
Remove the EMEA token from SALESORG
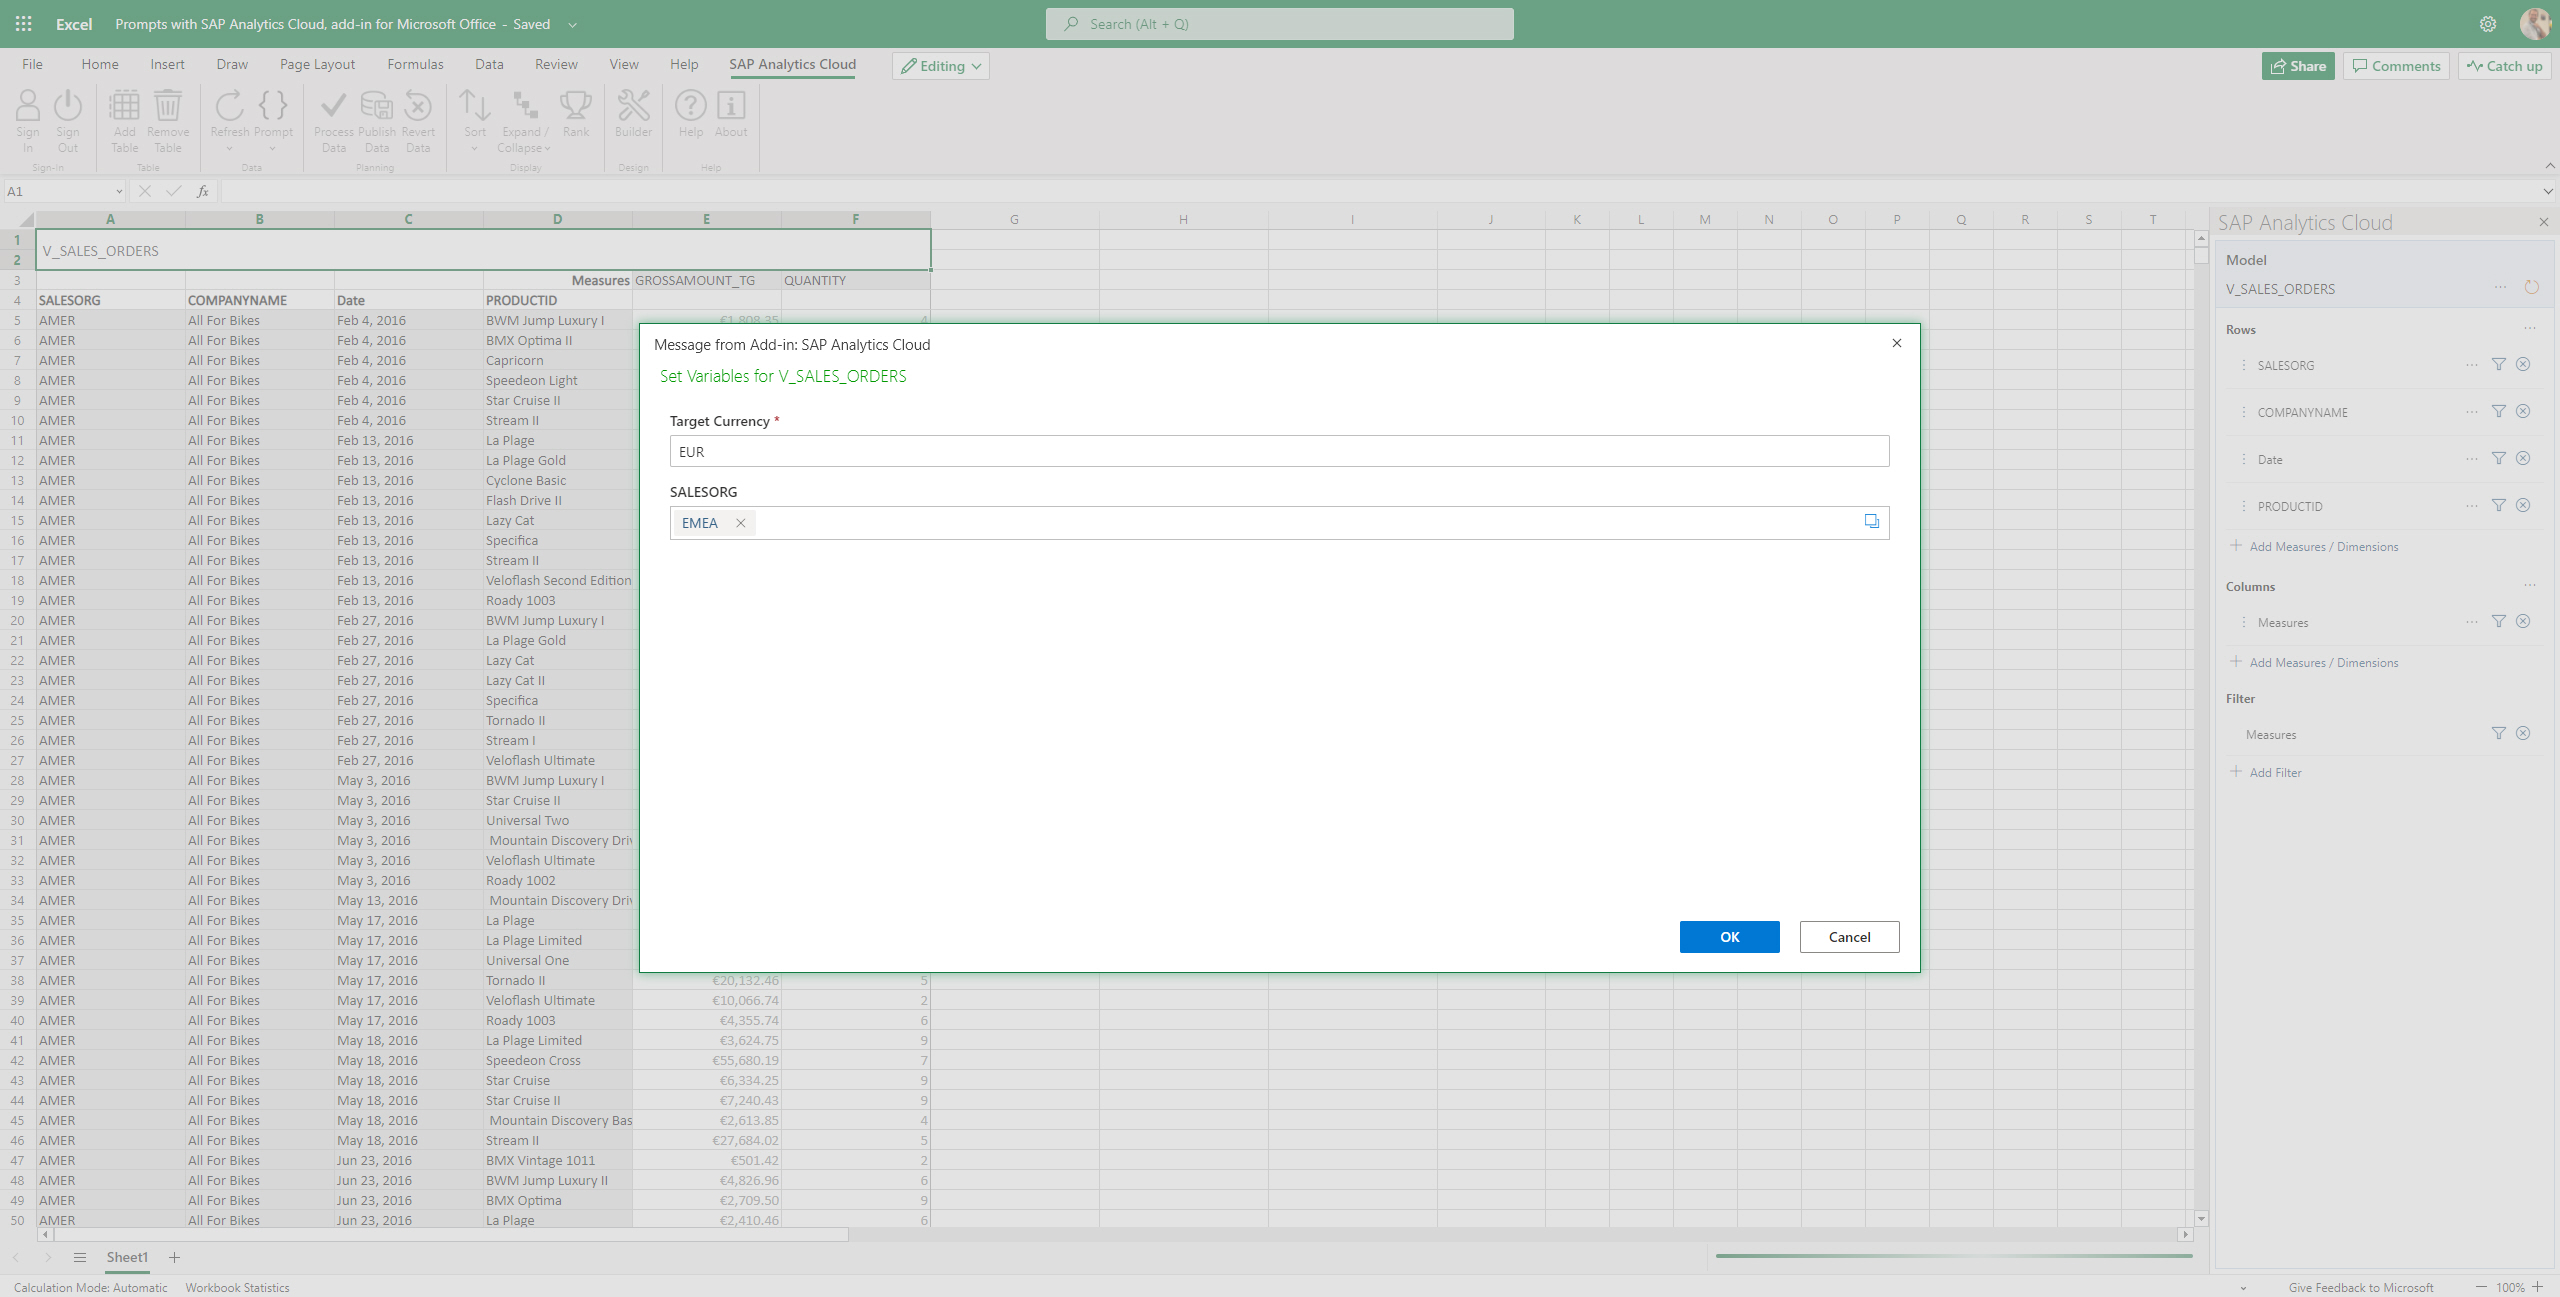(x=741, y=523)
